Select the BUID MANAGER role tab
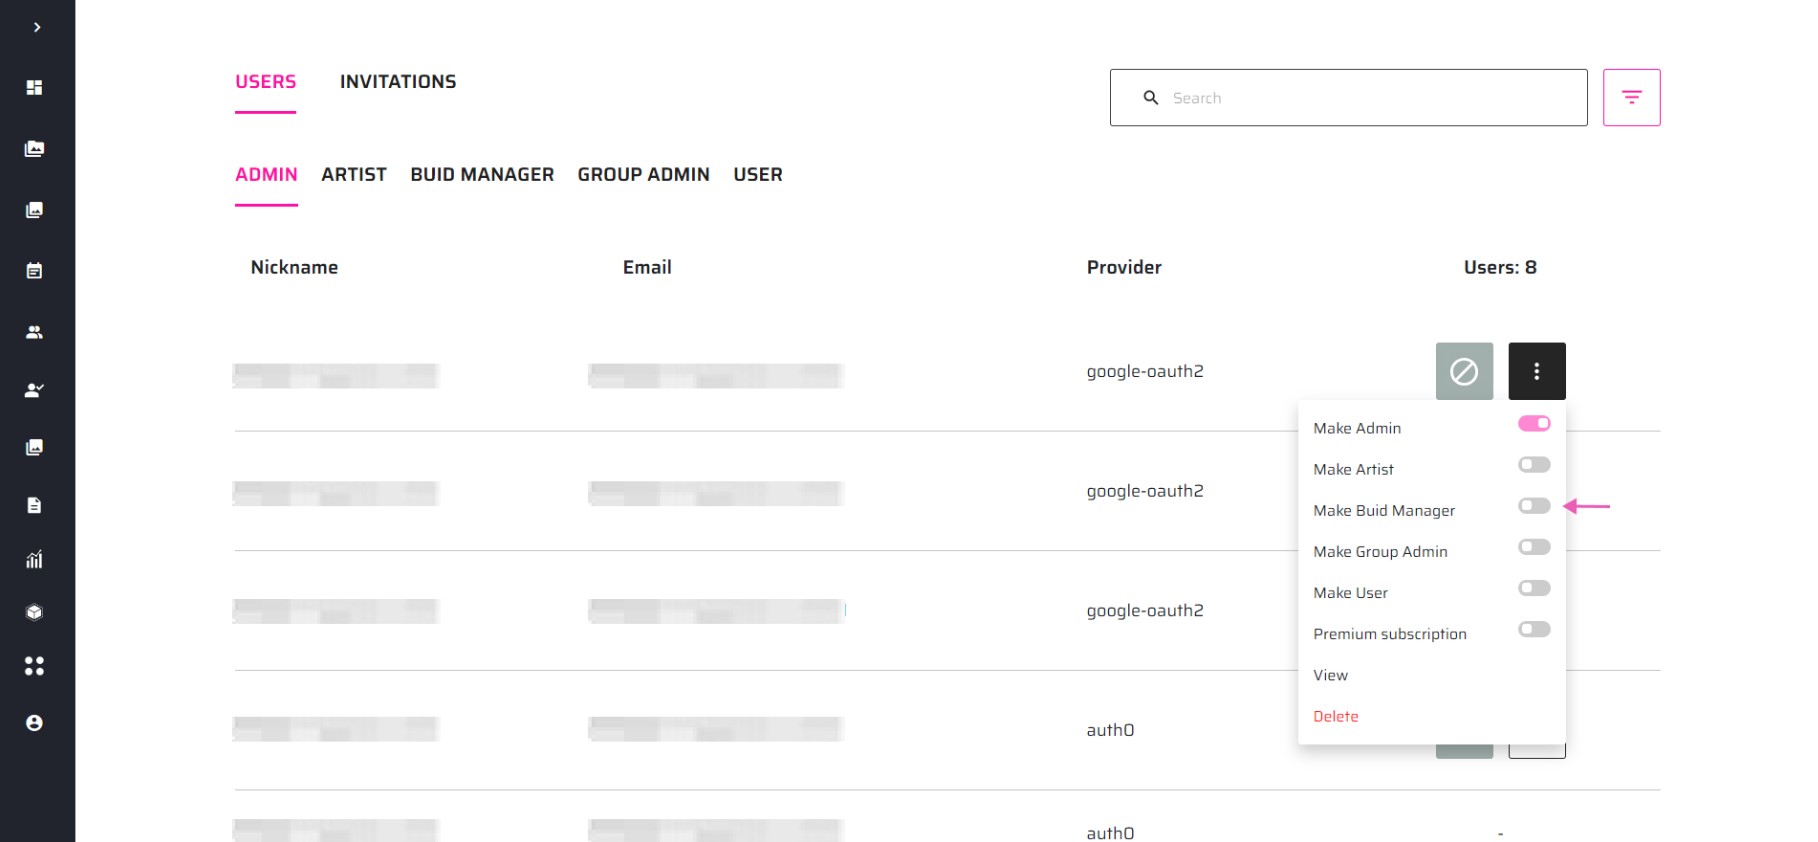Viewport: 1818px width, 842px height. coord(482,175)
